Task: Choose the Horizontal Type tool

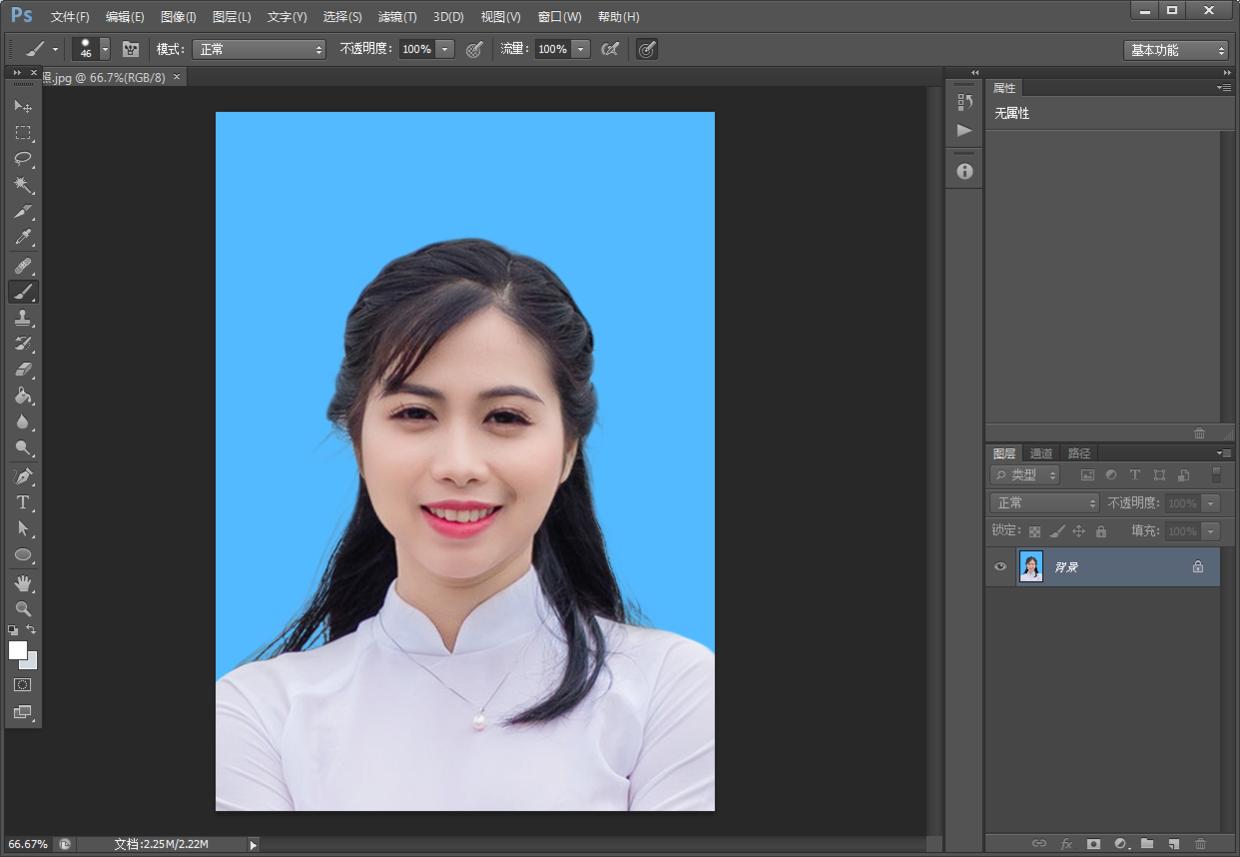Action: point(23,502)
